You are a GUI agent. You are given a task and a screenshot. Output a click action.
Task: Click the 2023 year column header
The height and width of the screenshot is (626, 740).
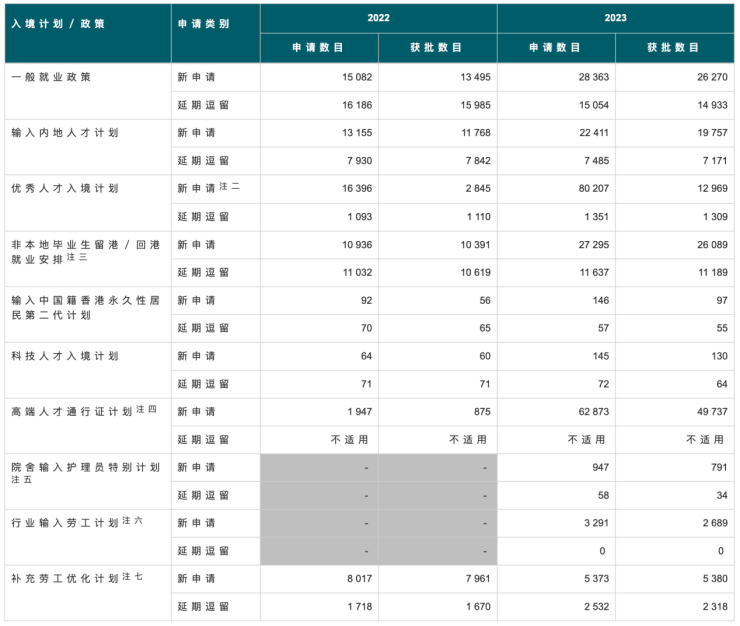tap(615, 18)
